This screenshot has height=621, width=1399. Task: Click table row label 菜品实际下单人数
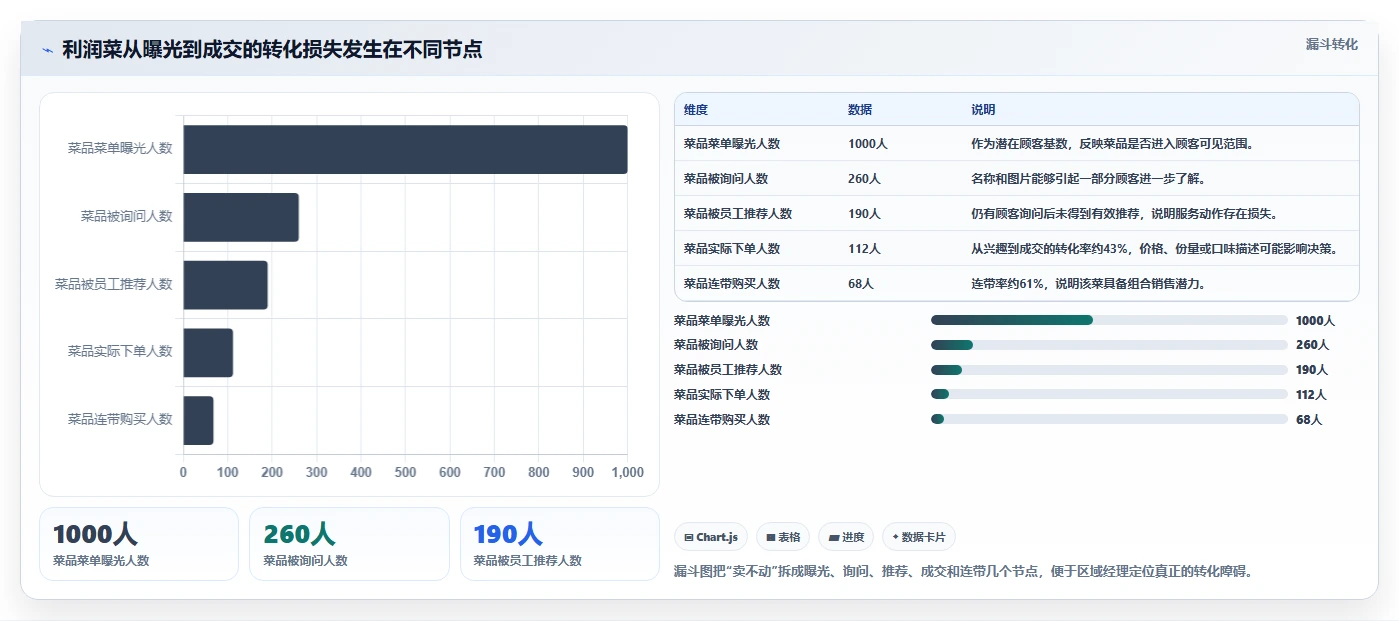coord(732,248)
